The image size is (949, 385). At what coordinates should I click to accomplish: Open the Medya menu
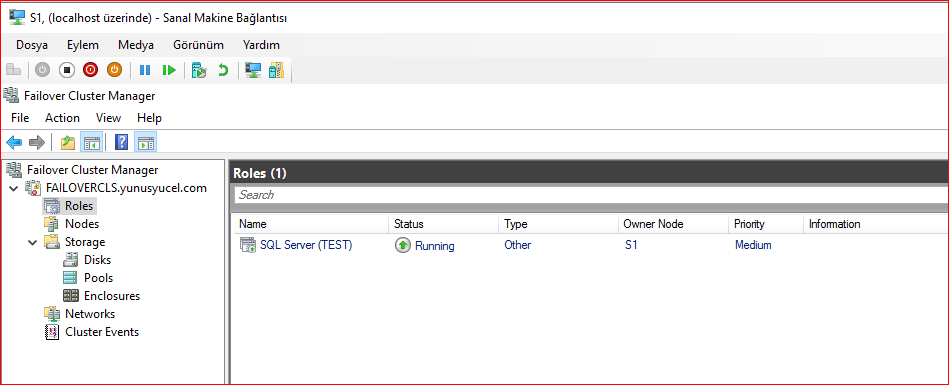tap(136, 45)
